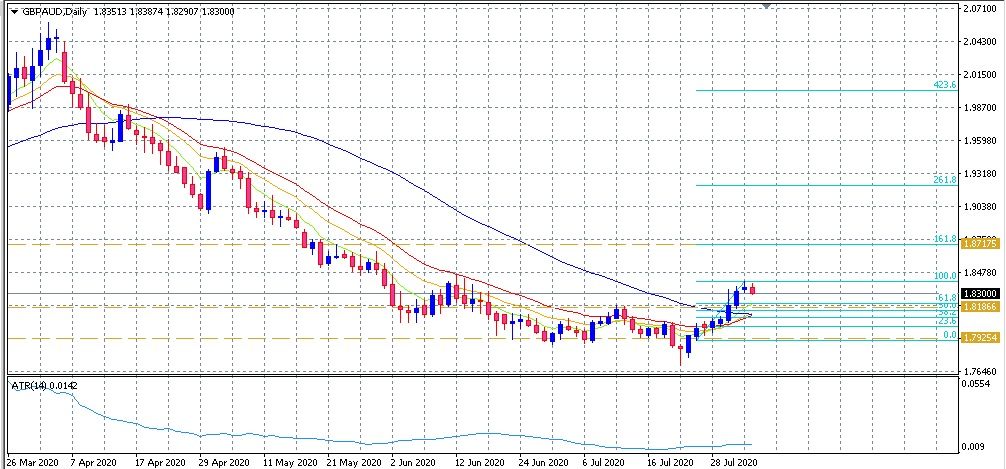Click the 7 Apr 2020 date label
Image resolution: width=1006 pixels, height=469 pixels.
tap(94, 462)
